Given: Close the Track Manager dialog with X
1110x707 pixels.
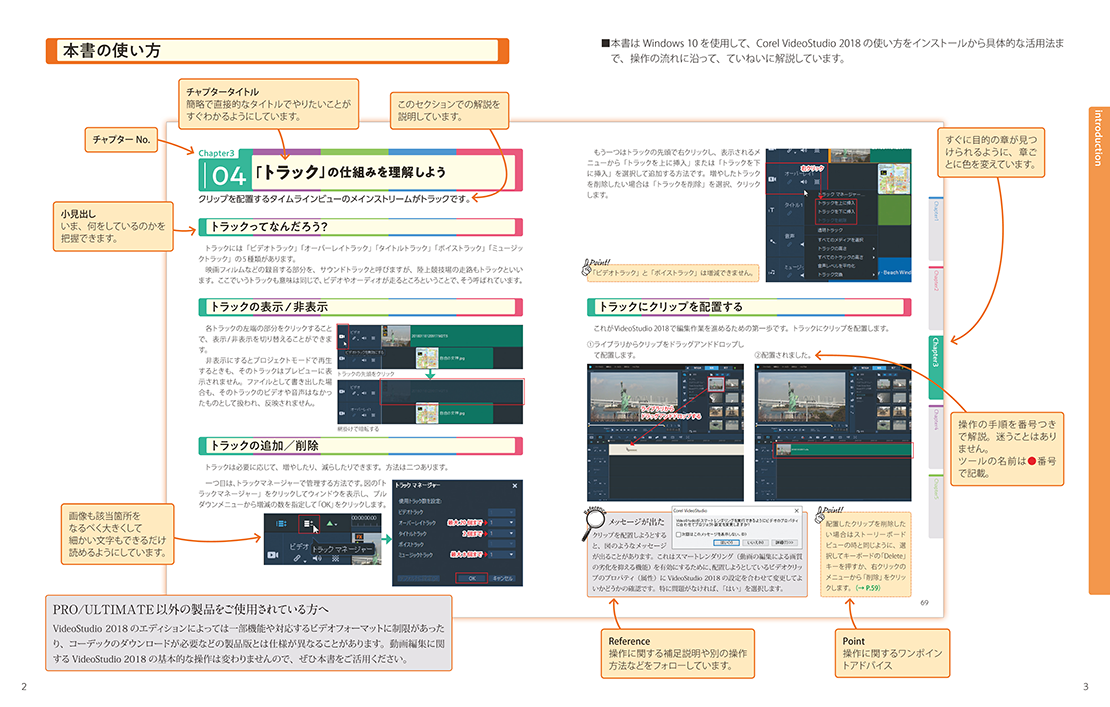Looking at the screenshot, I should pos(515,486).
